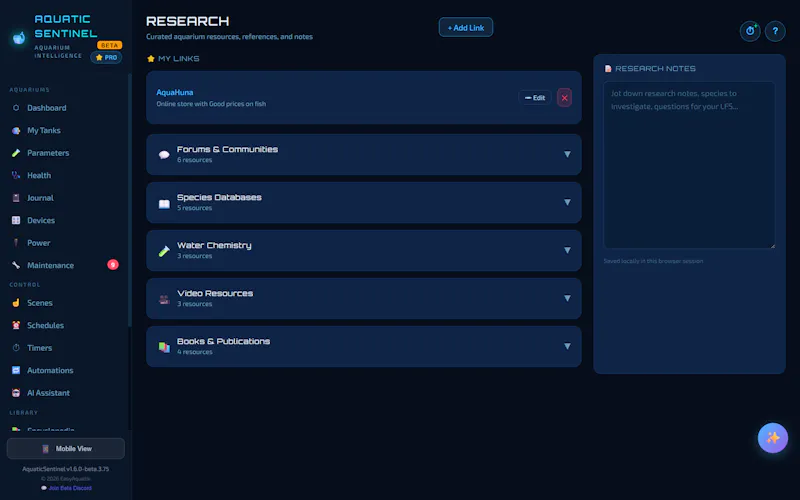Expand Forums & Communities chevron arrow
The height and width of the screenshot is (500, 800).
[567, 154]
